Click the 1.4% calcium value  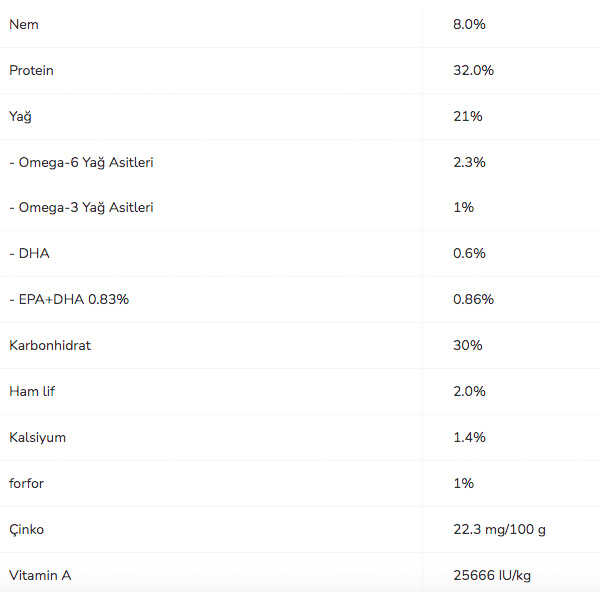pos(469,438)
